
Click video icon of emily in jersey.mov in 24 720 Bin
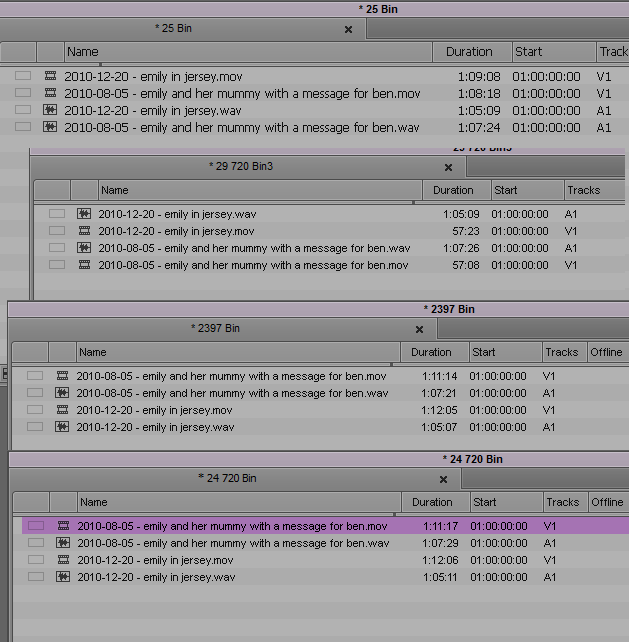[x=63, y=559]
